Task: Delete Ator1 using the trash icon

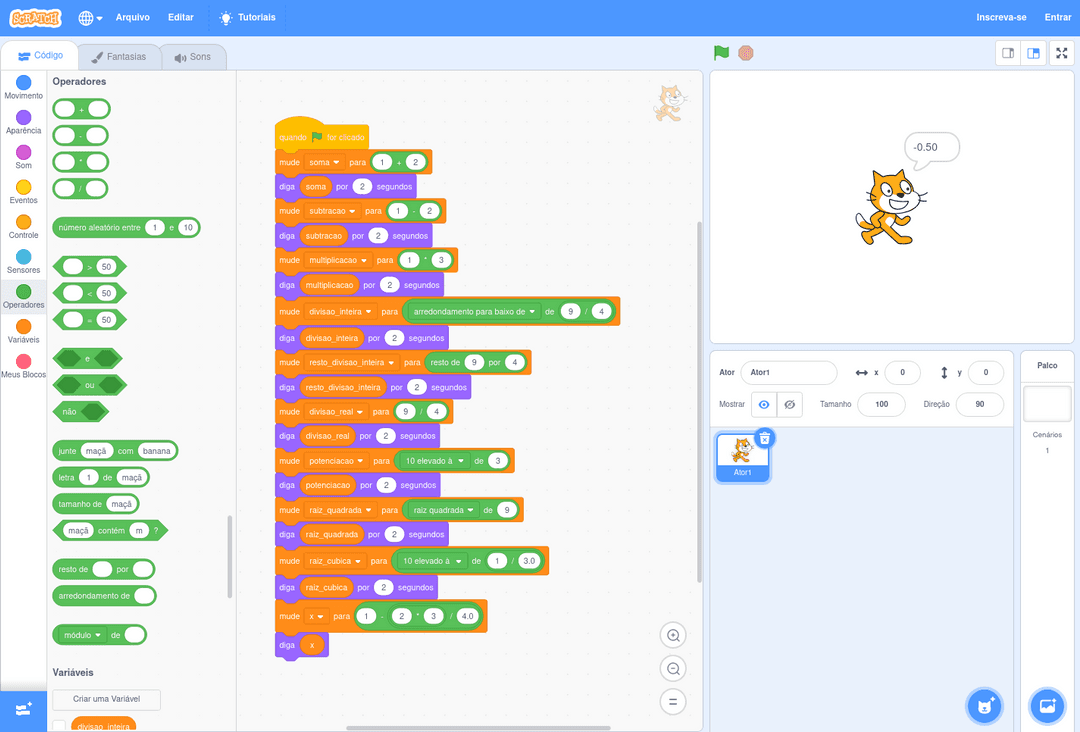Action: coord(765,438)
